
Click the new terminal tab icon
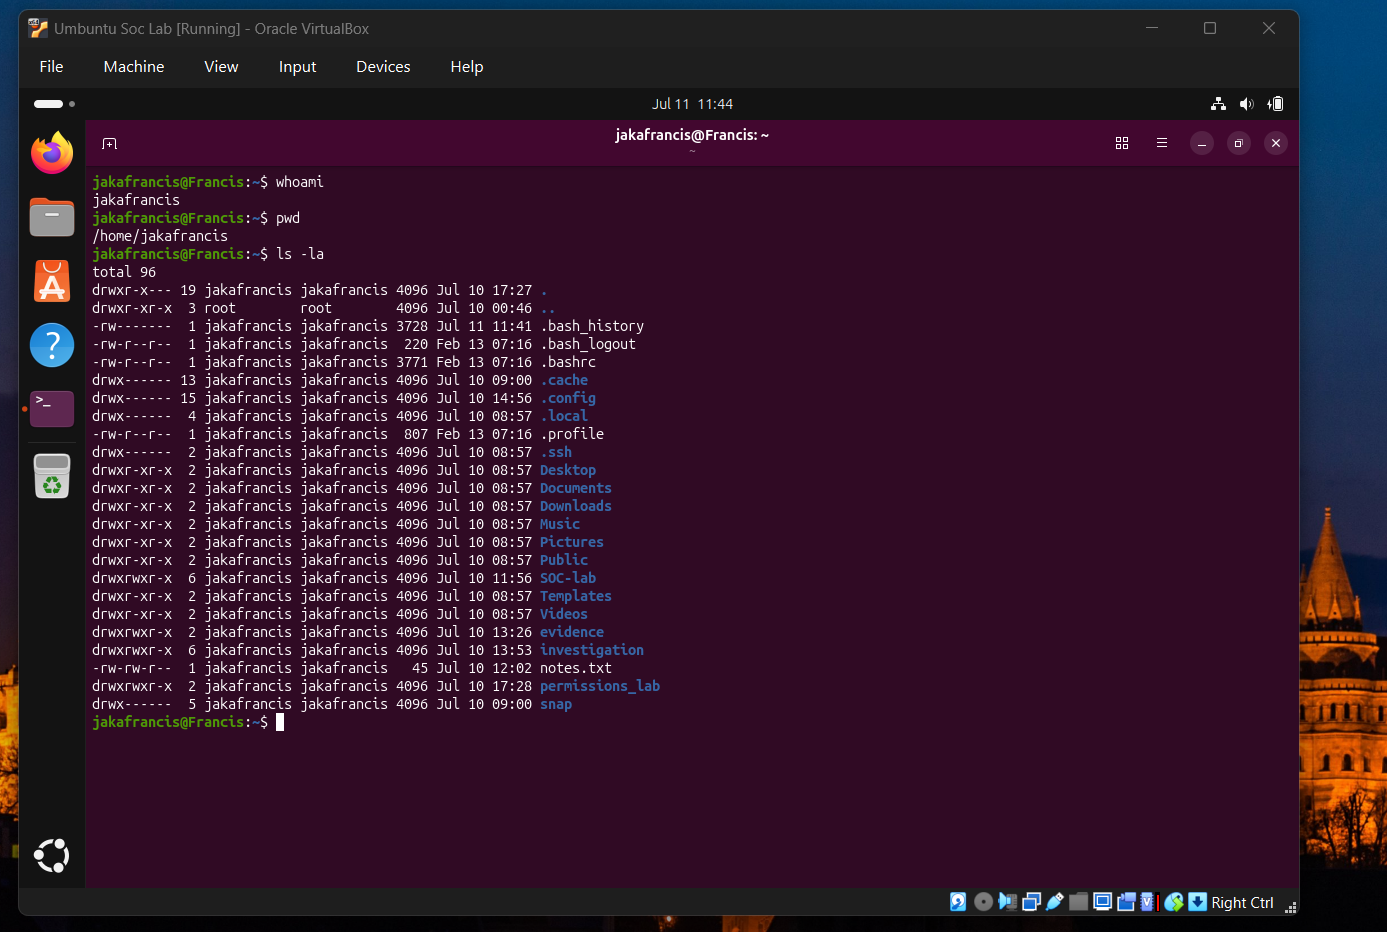(x=110, y=144)
